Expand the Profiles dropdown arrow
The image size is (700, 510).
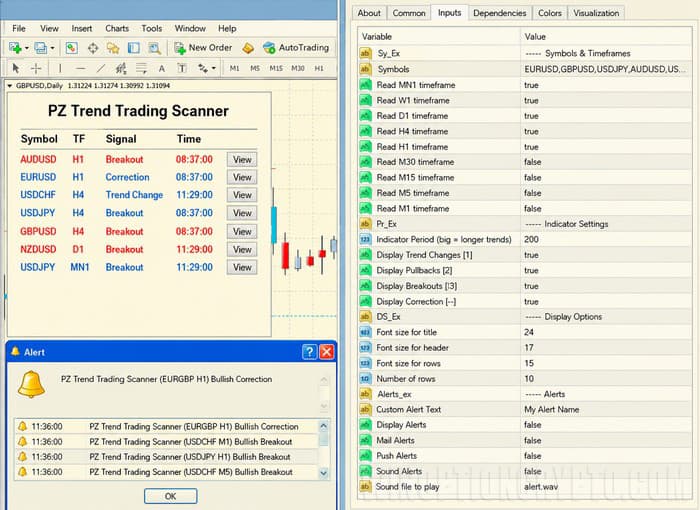[53, 48]
